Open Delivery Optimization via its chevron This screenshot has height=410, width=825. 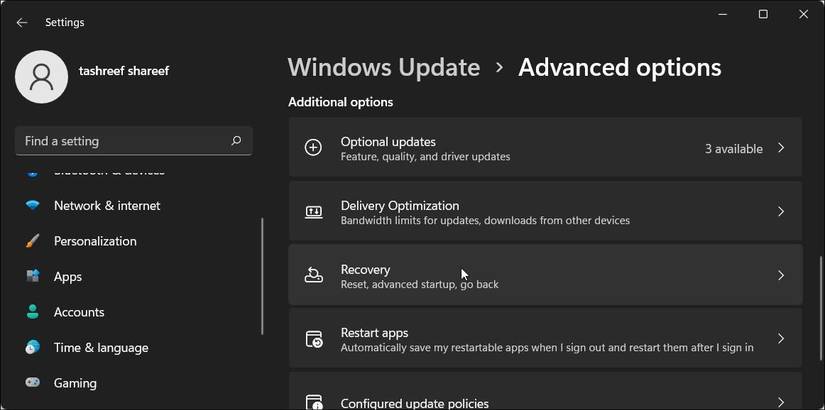click(x=781, y=212)
